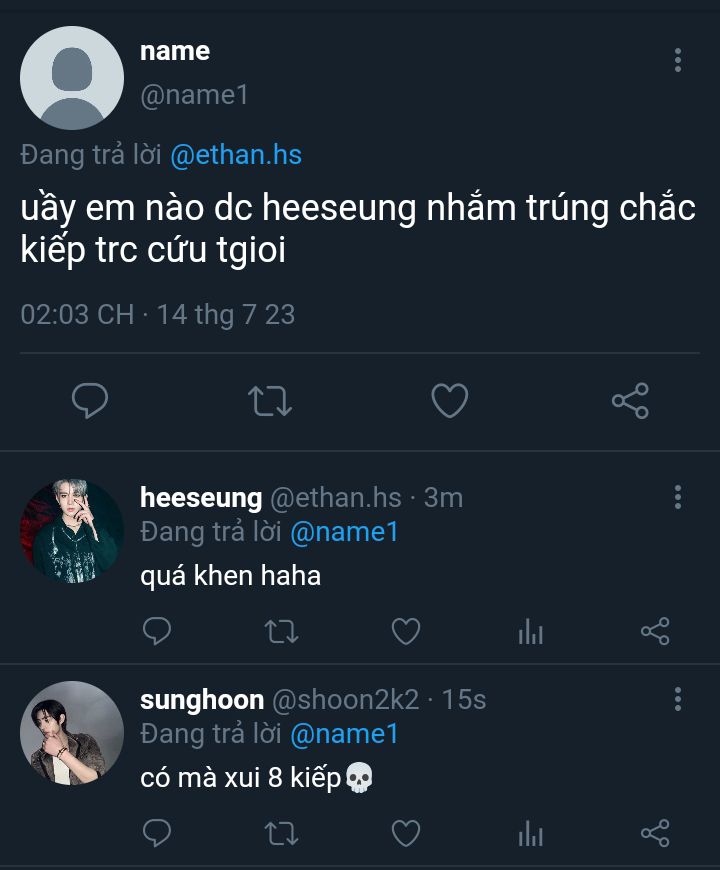Open the @name1 link in sunghoon's reply
720x870 pixels.
[x=344, y=734]
